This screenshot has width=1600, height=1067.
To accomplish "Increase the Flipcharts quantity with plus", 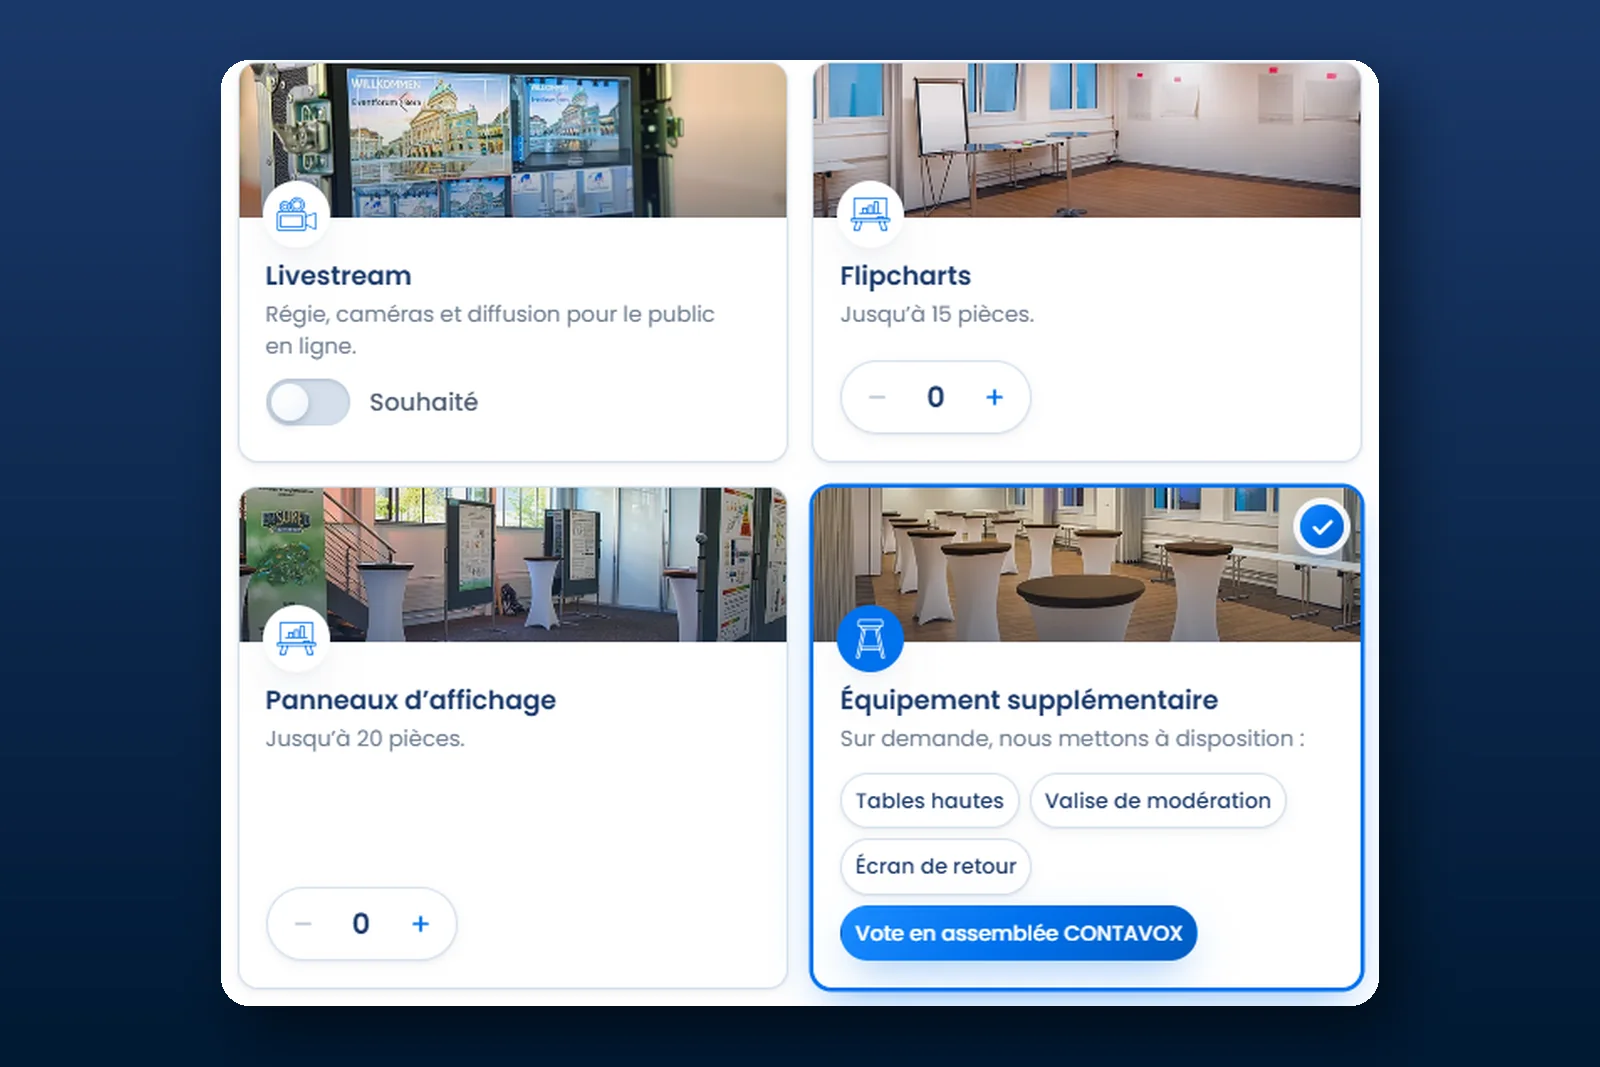I will (994, 397).
